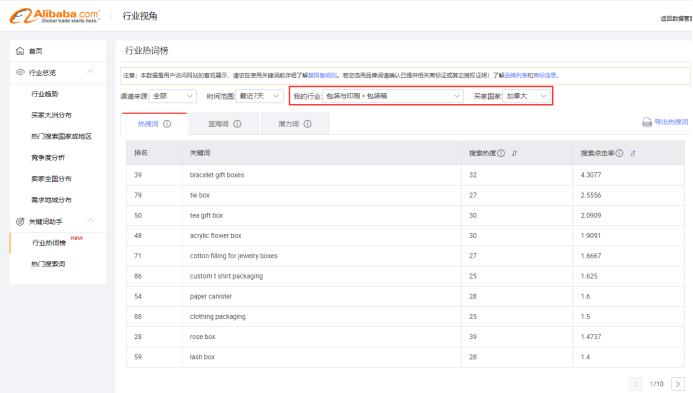Click the 排名 column header

pyautogui.click(x=141, y=153)
